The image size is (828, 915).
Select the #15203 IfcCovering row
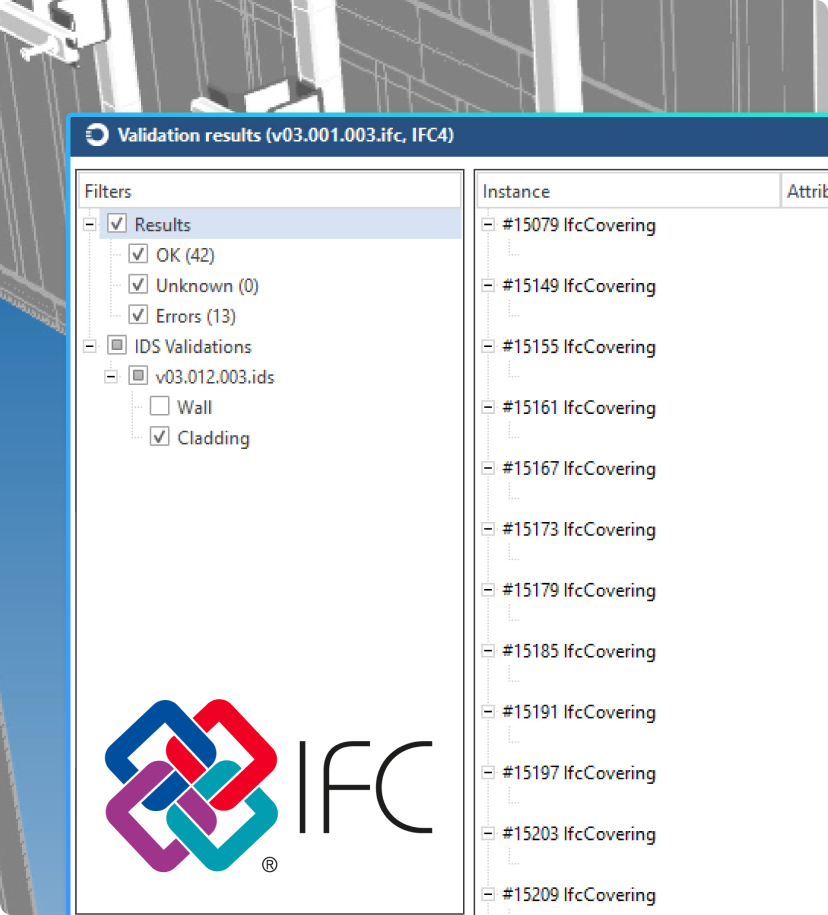coord(578,834)
